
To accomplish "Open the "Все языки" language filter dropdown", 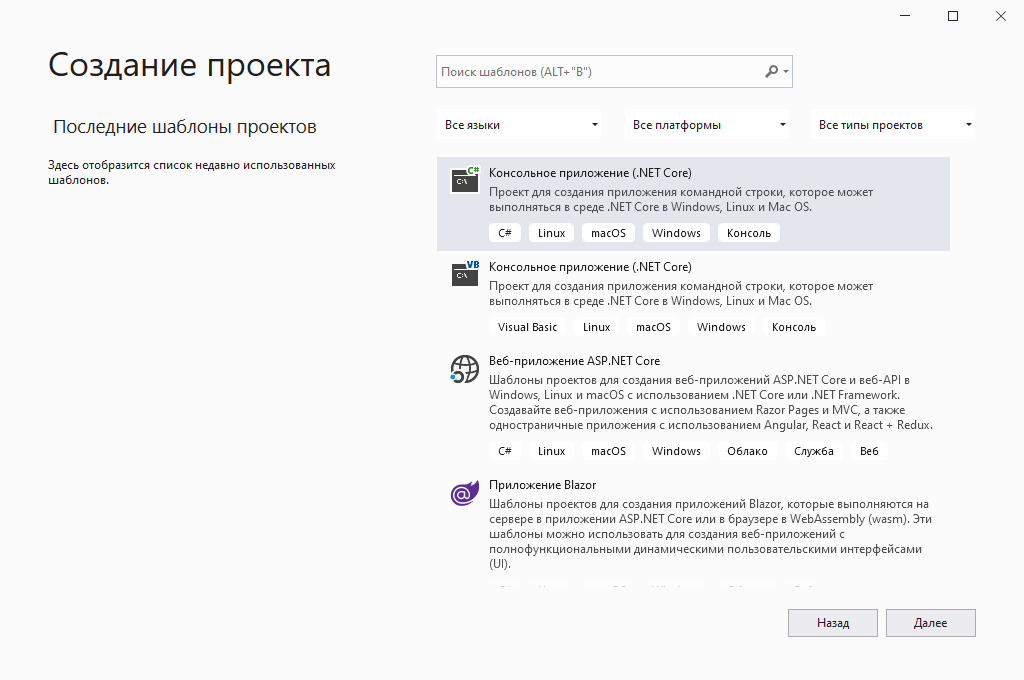I will point(520,125).
